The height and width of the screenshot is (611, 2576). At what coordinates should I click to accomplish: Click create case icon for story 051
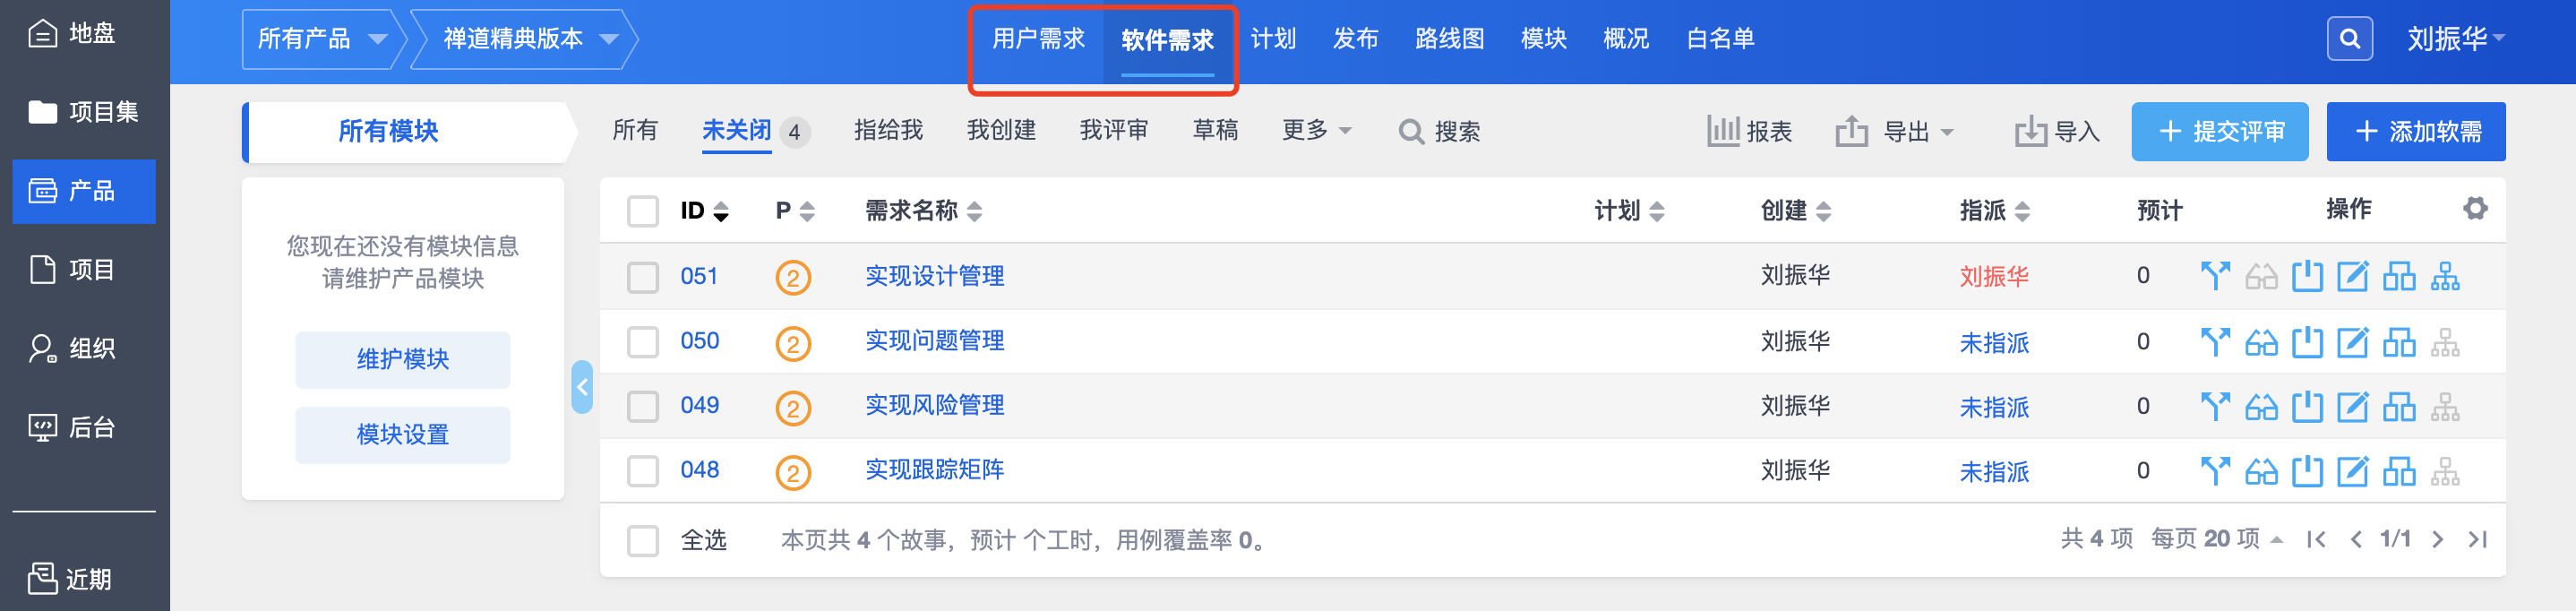click(x=2399, y=276)
